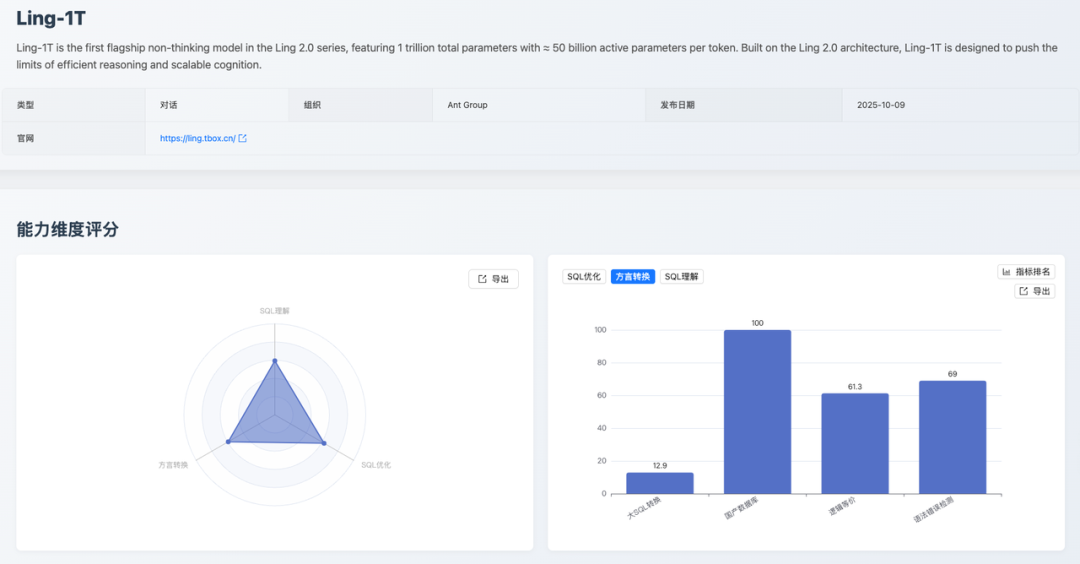This screenshot has width=1080, height=564.
Task: Switch to the SQL优化 category
Action: [584, 276]
